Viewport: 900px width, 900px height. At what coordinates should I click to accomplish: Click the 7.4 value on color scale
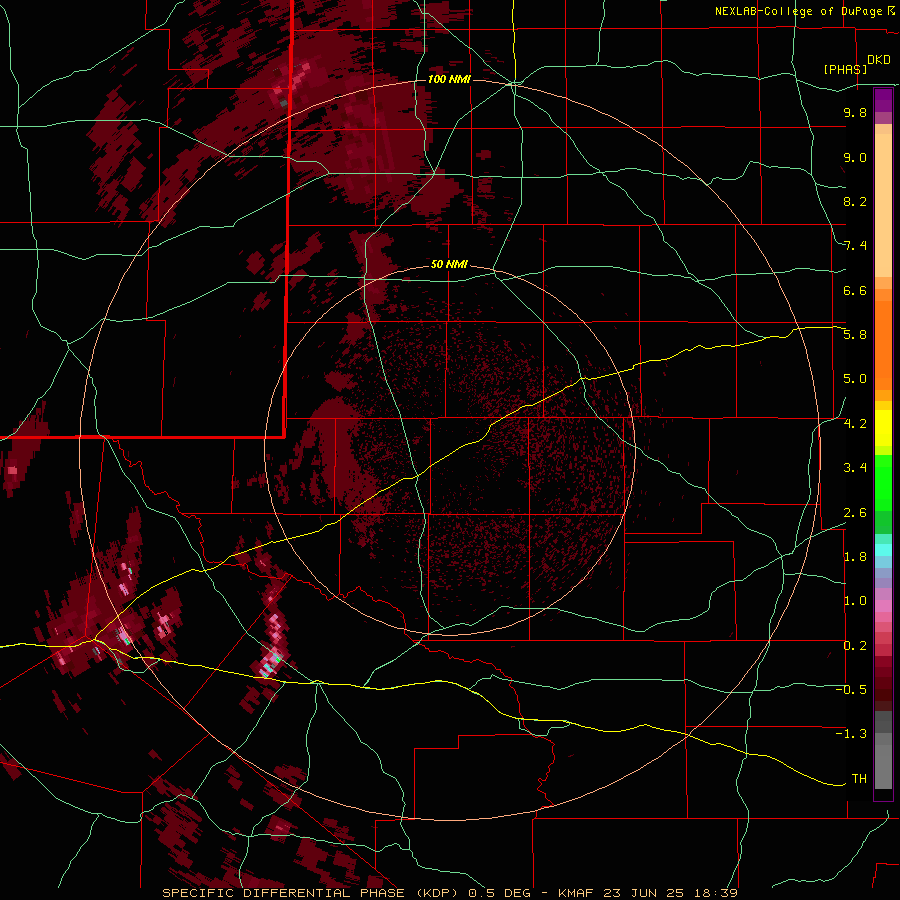click(855, 246)
